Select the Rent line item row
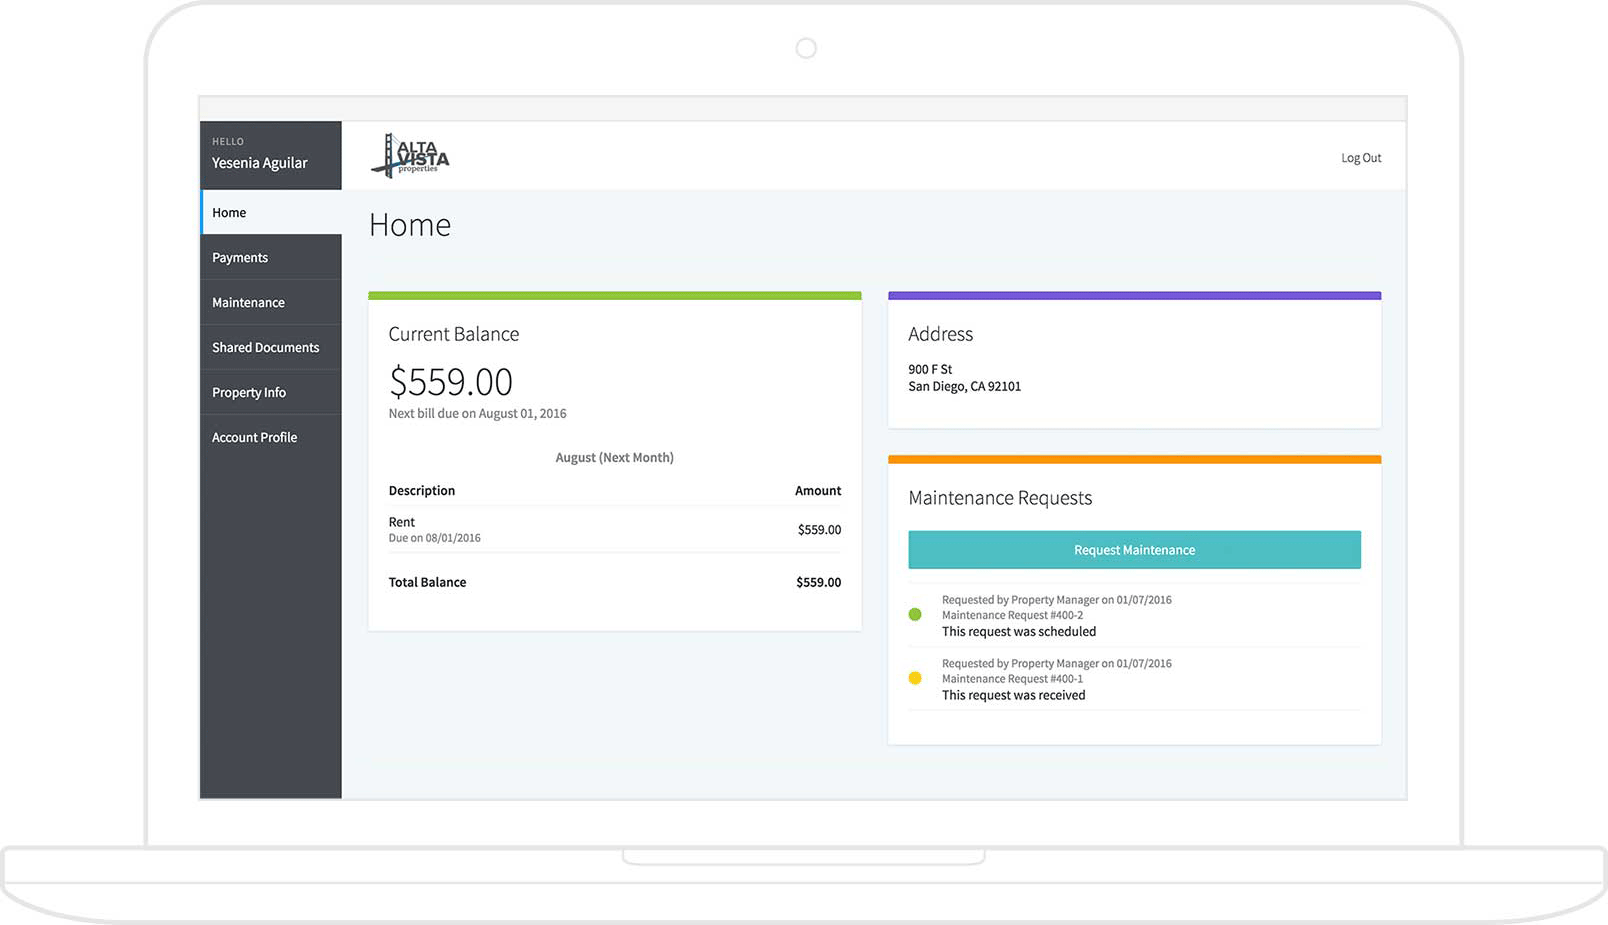The width and height of the screenshot is (1608, 925). pyautogui.click(x=614, y=529)
